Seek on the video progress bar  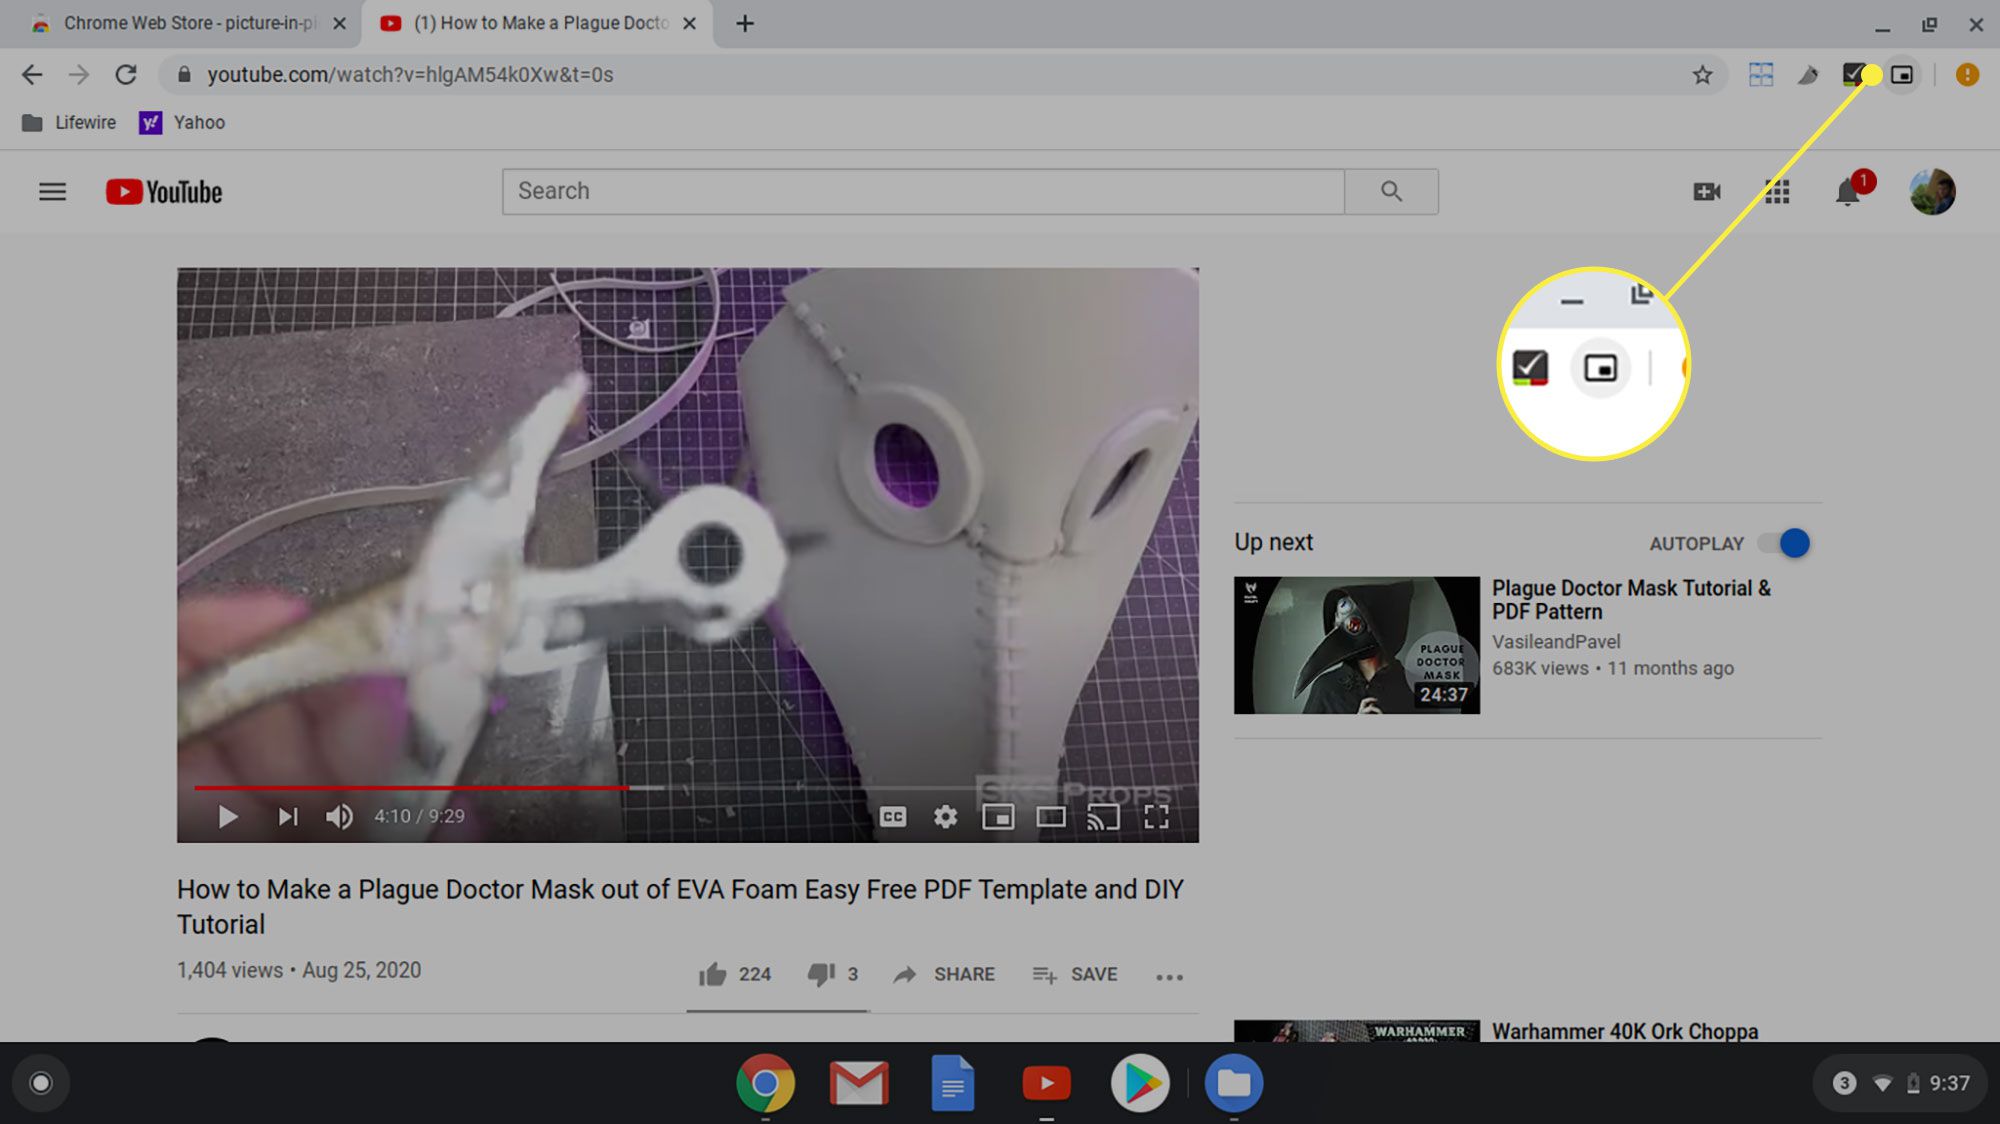point(688,788)
